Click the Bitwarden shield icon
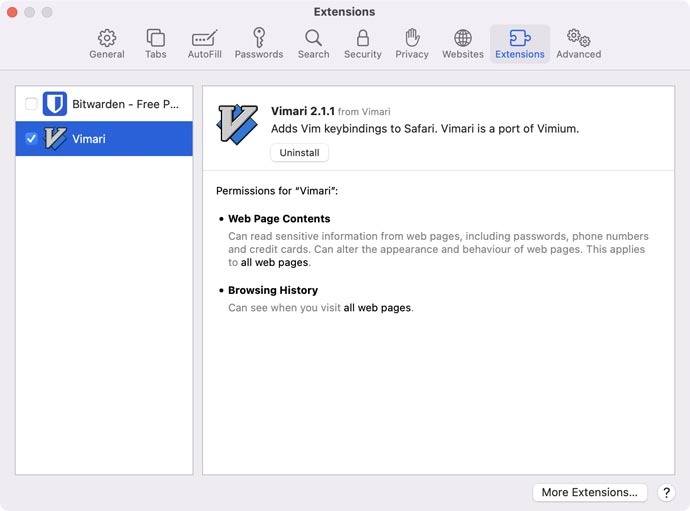690x511 pixels. (x=55, y=104)
